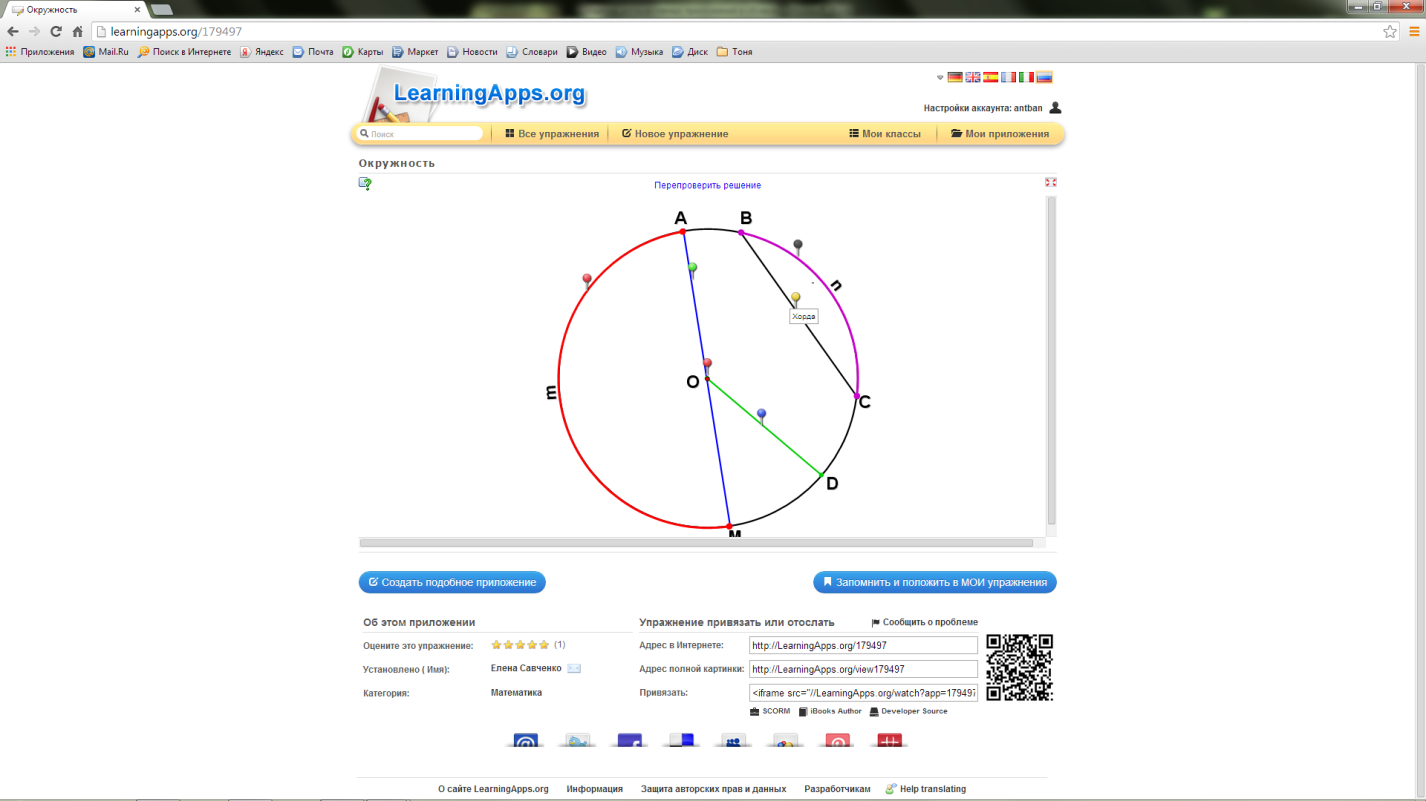
Task: Select the Привязать iframe code field
Action: click(x=863, y=692)
